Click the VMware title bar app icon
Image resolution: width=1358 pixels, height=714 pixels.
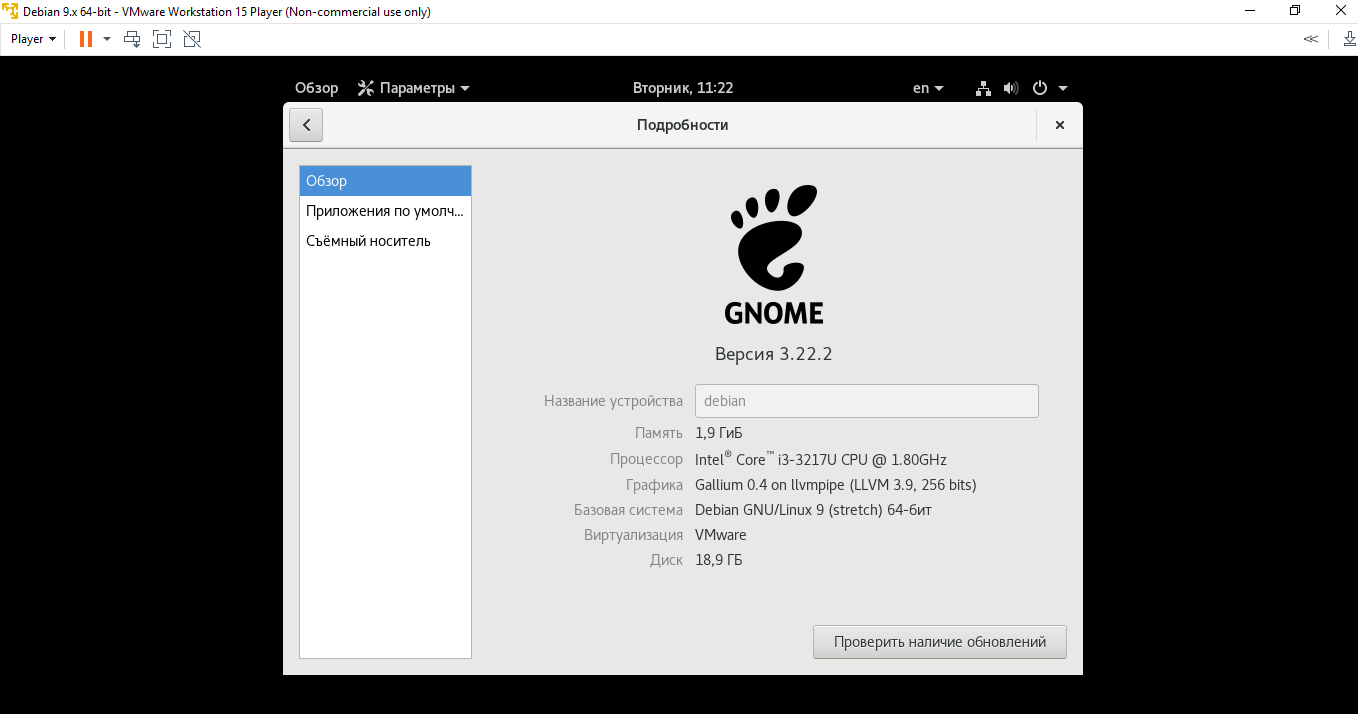(10, 10)
